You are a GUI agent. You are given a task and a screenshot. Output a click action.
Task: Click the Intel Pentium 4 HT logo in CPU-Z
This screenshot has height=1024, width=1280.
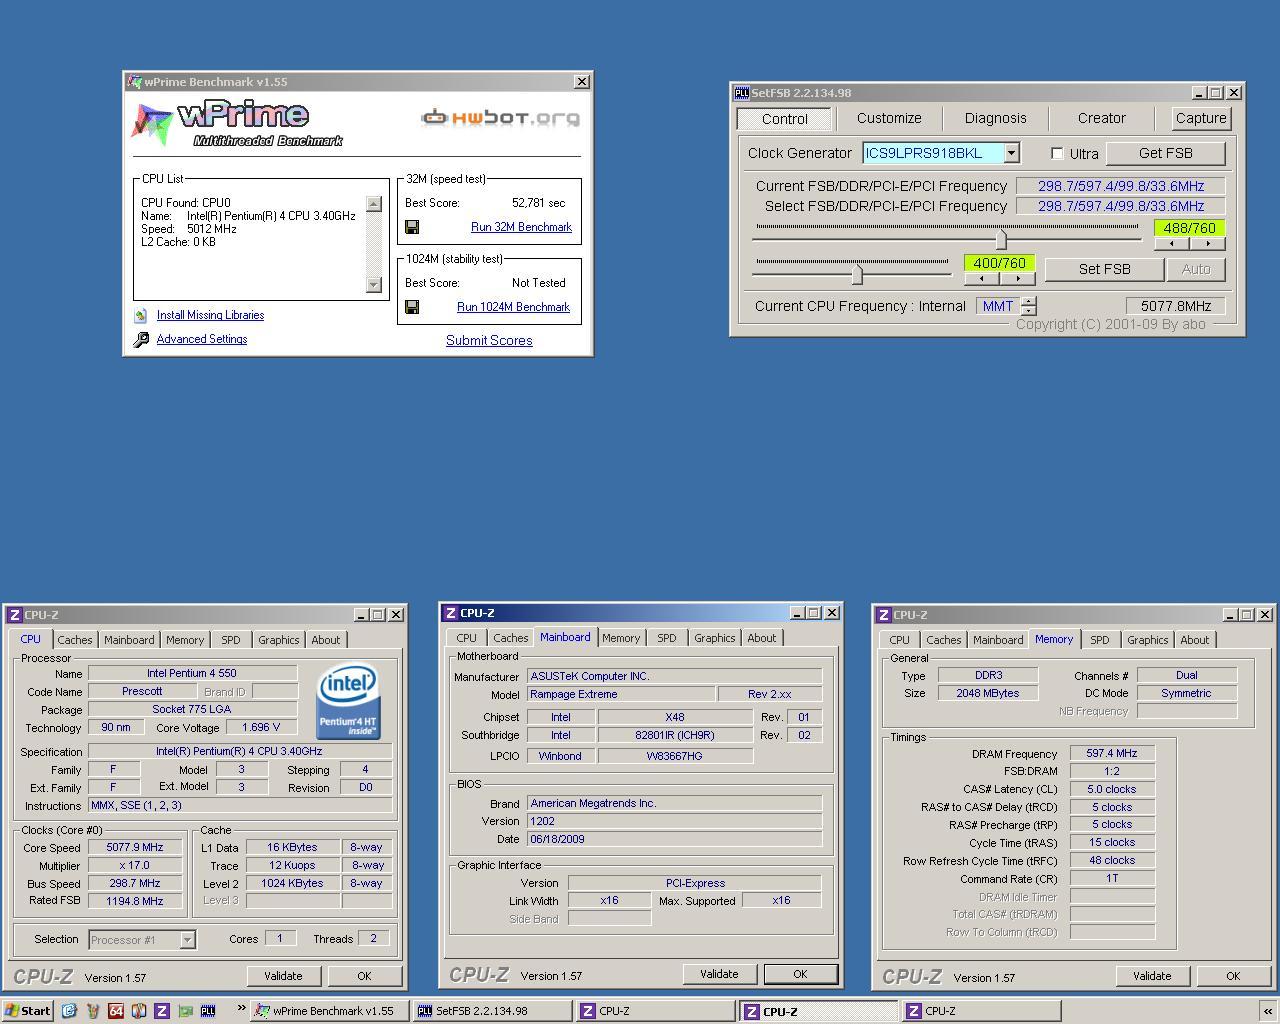pos(348,702)
